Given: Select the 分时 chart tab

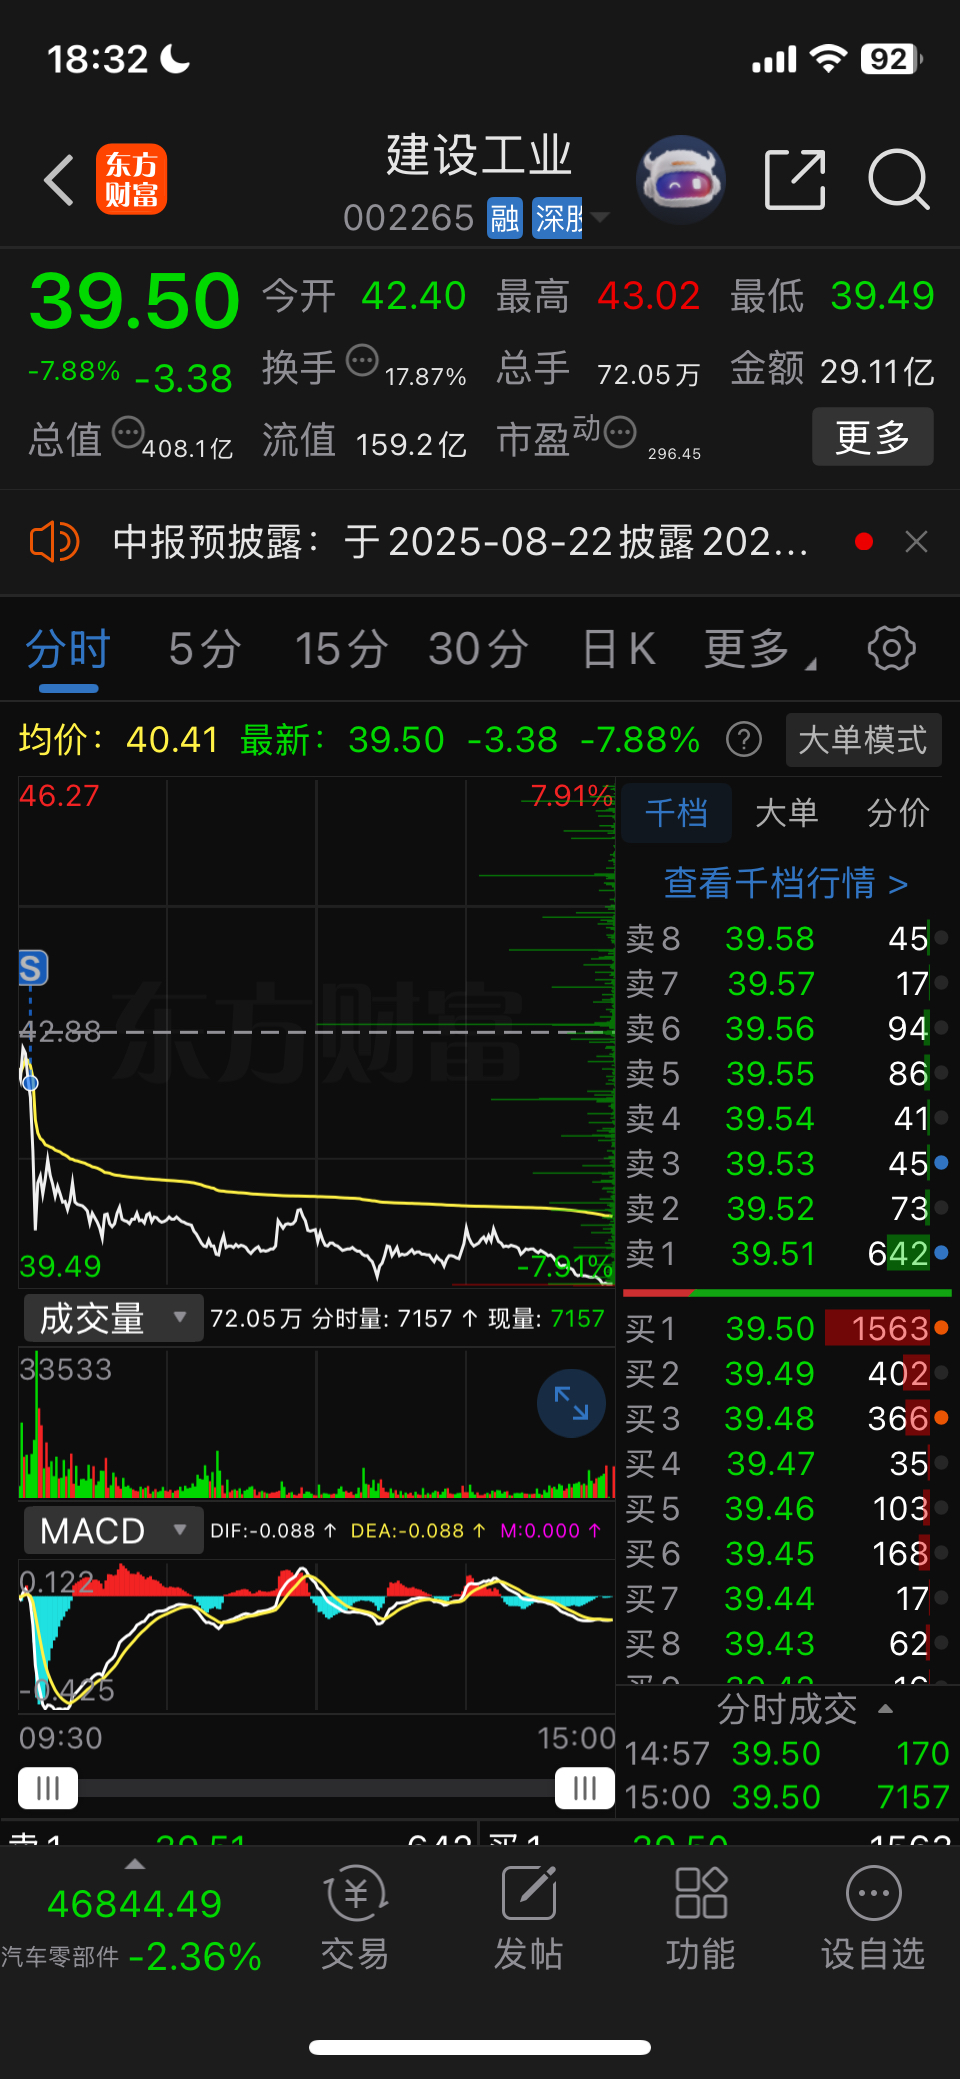Looking at the screenshot, I should 68,649.
